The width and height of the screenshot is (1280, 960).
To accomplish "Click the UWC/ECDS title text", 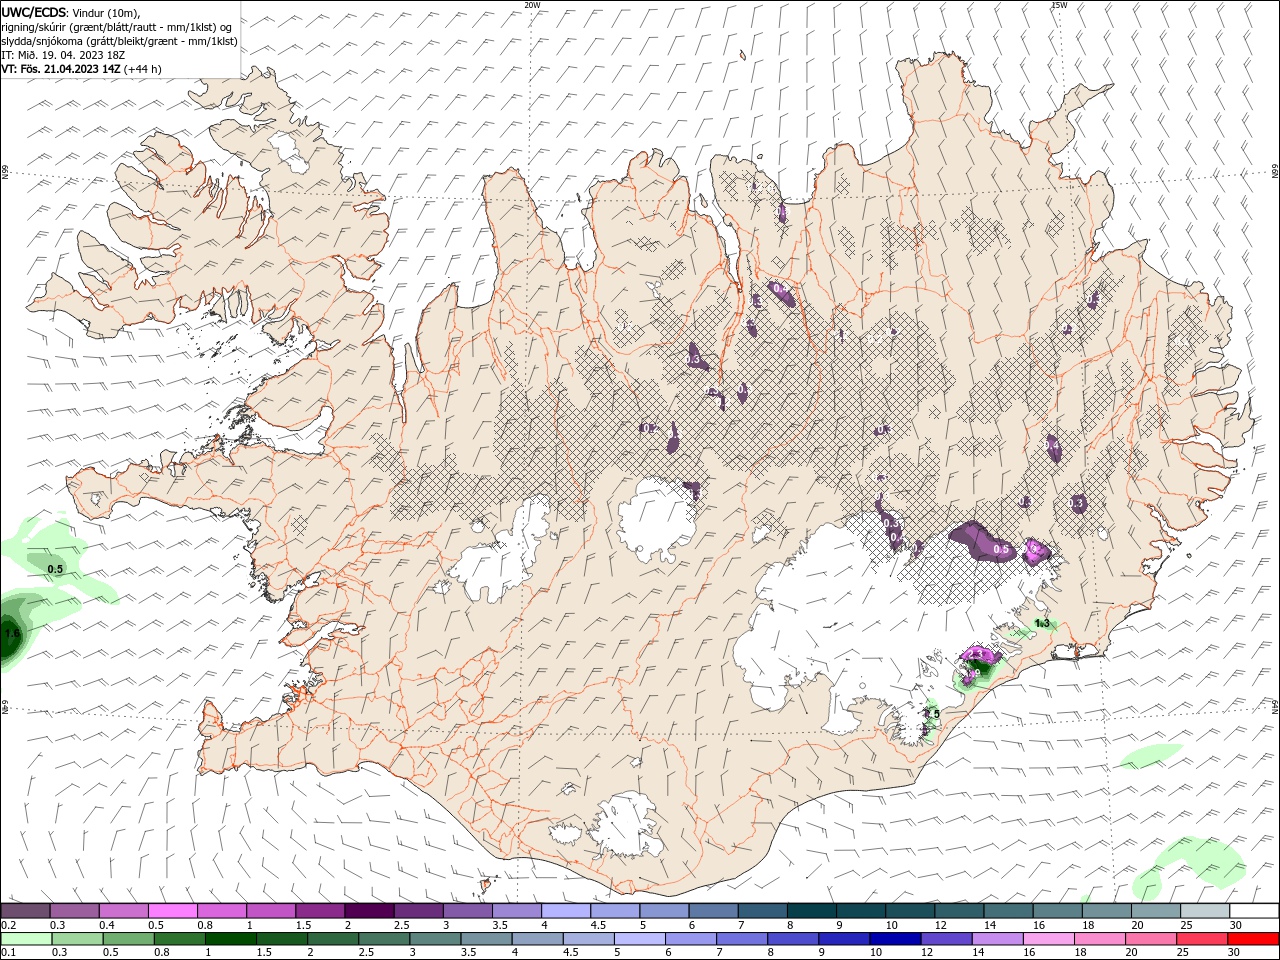I will pyautogui.click(x=34, y=12).
